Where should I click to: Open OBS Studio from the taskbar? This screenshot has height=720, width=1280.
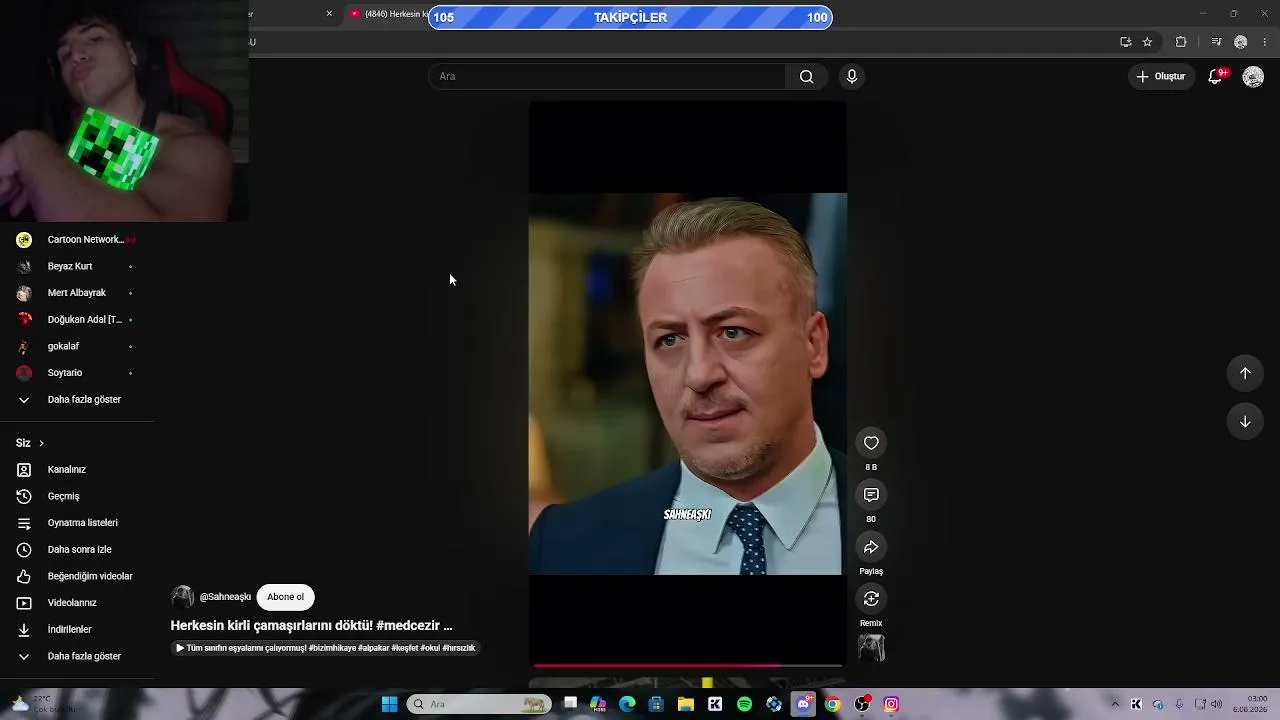862,704
